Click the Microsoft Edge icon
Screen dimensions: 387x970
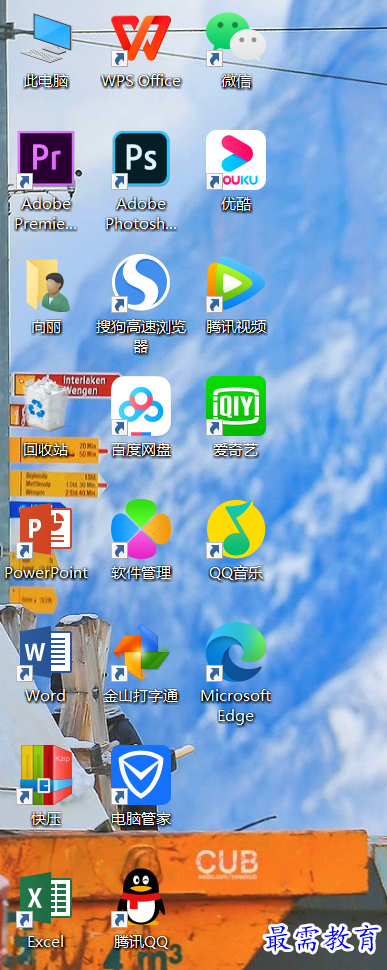236,652
